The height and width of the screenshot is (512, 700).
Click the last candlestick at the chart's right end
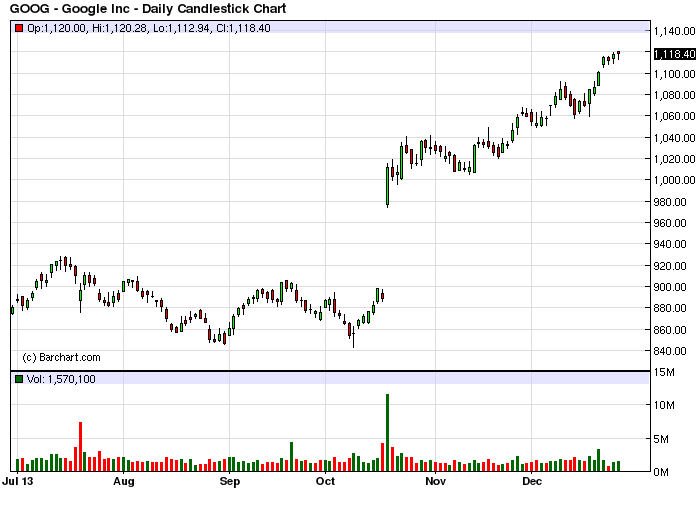pyautogui.click(x=618, y=55)
